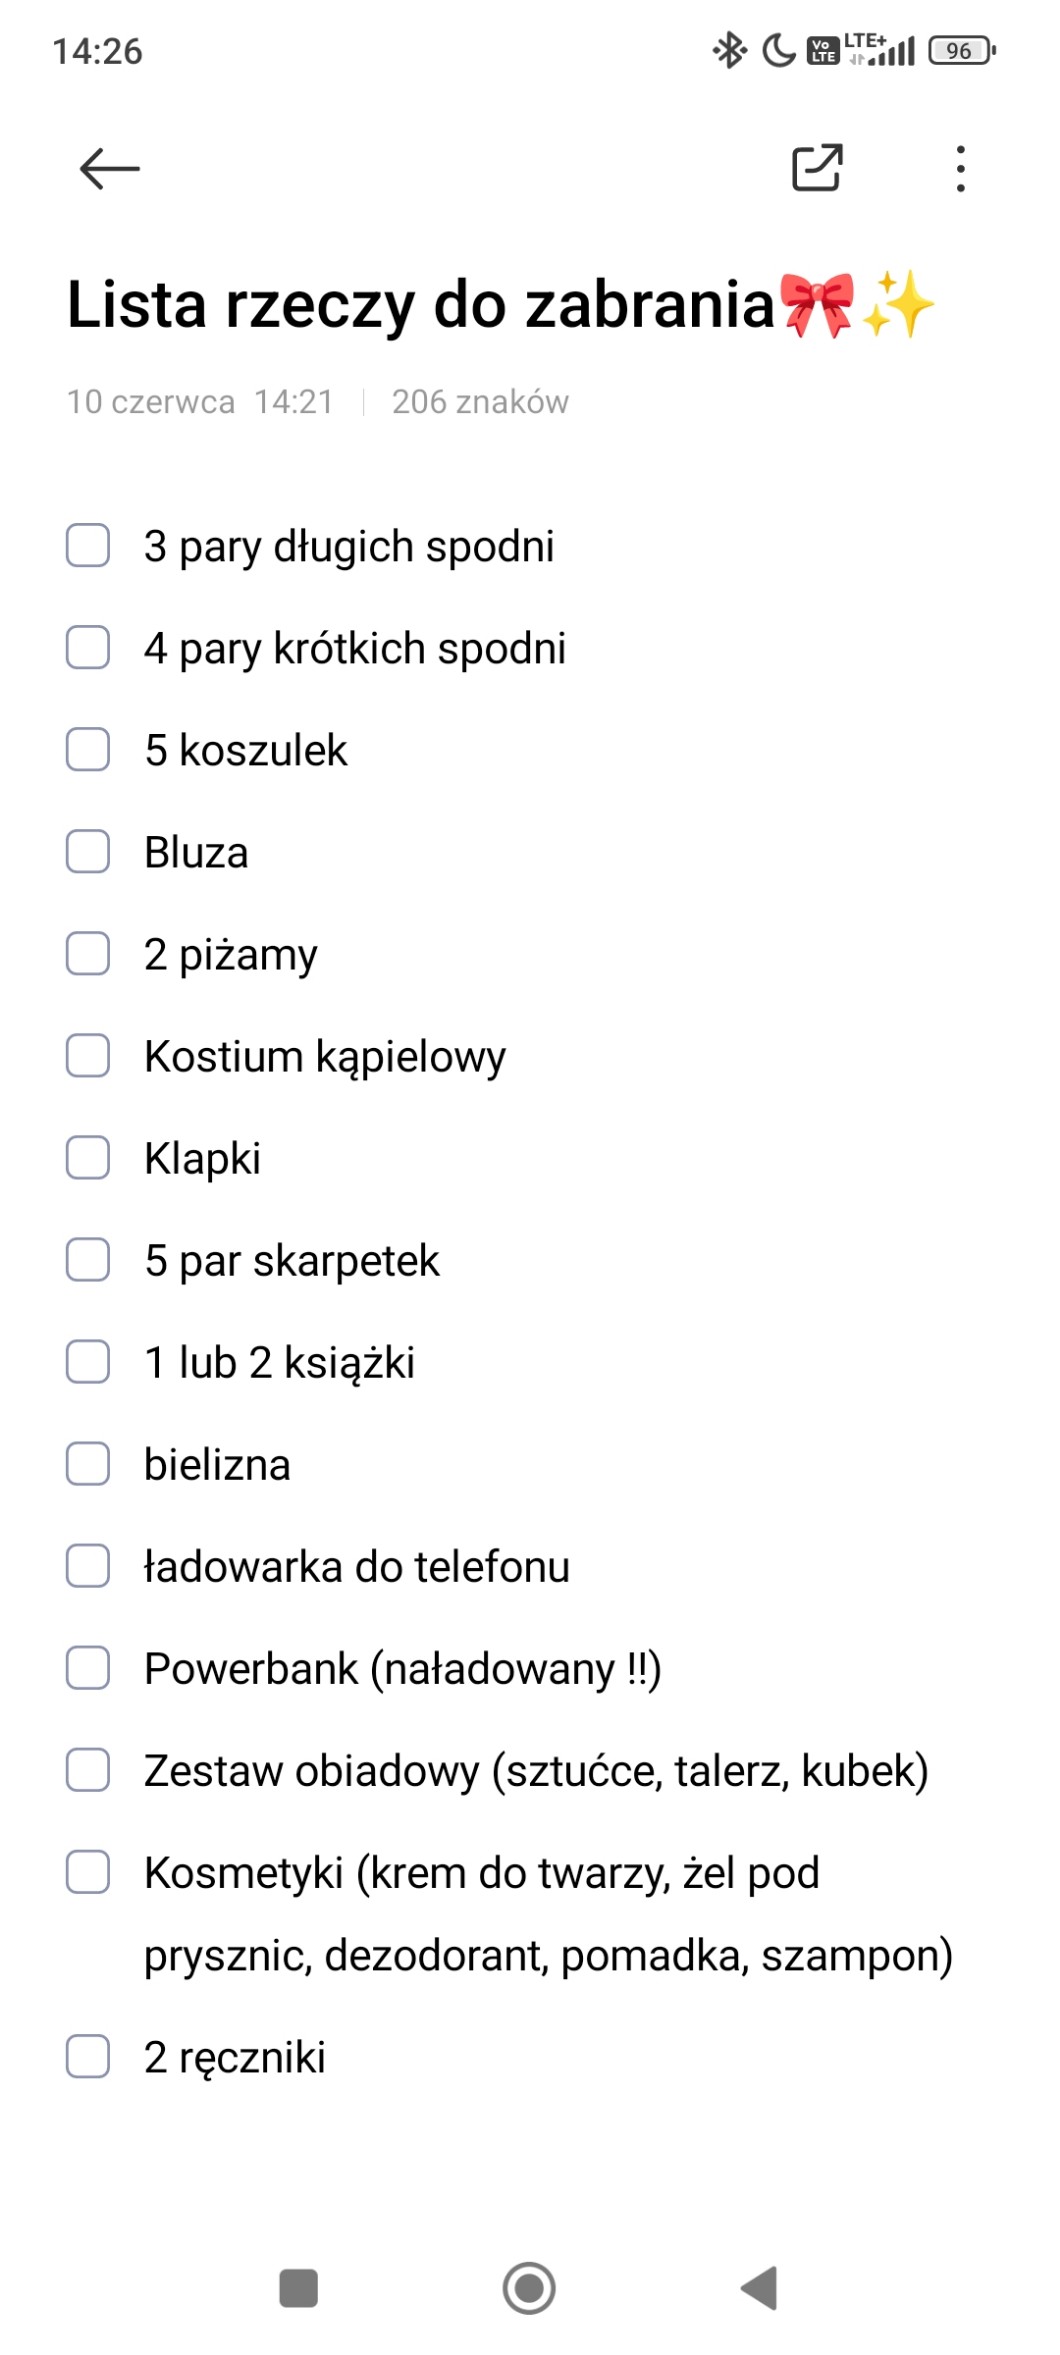
Task: Tap the Bluetooth status icon
Action: click(729, 50)
